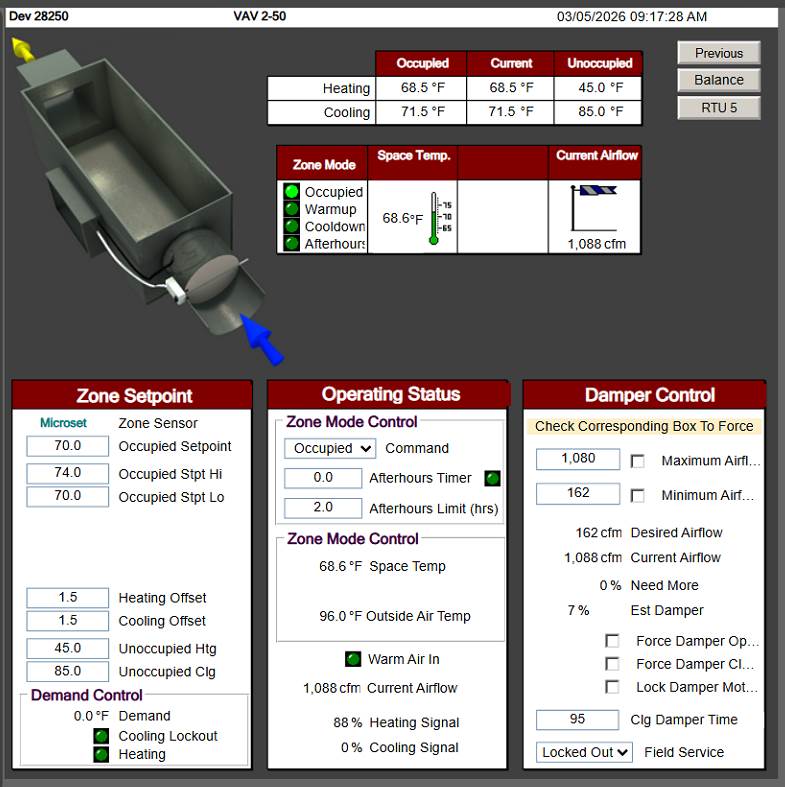Click the blue supply air inlet arrow
Viewport: 785px width, 787px height.
(262, 340)
